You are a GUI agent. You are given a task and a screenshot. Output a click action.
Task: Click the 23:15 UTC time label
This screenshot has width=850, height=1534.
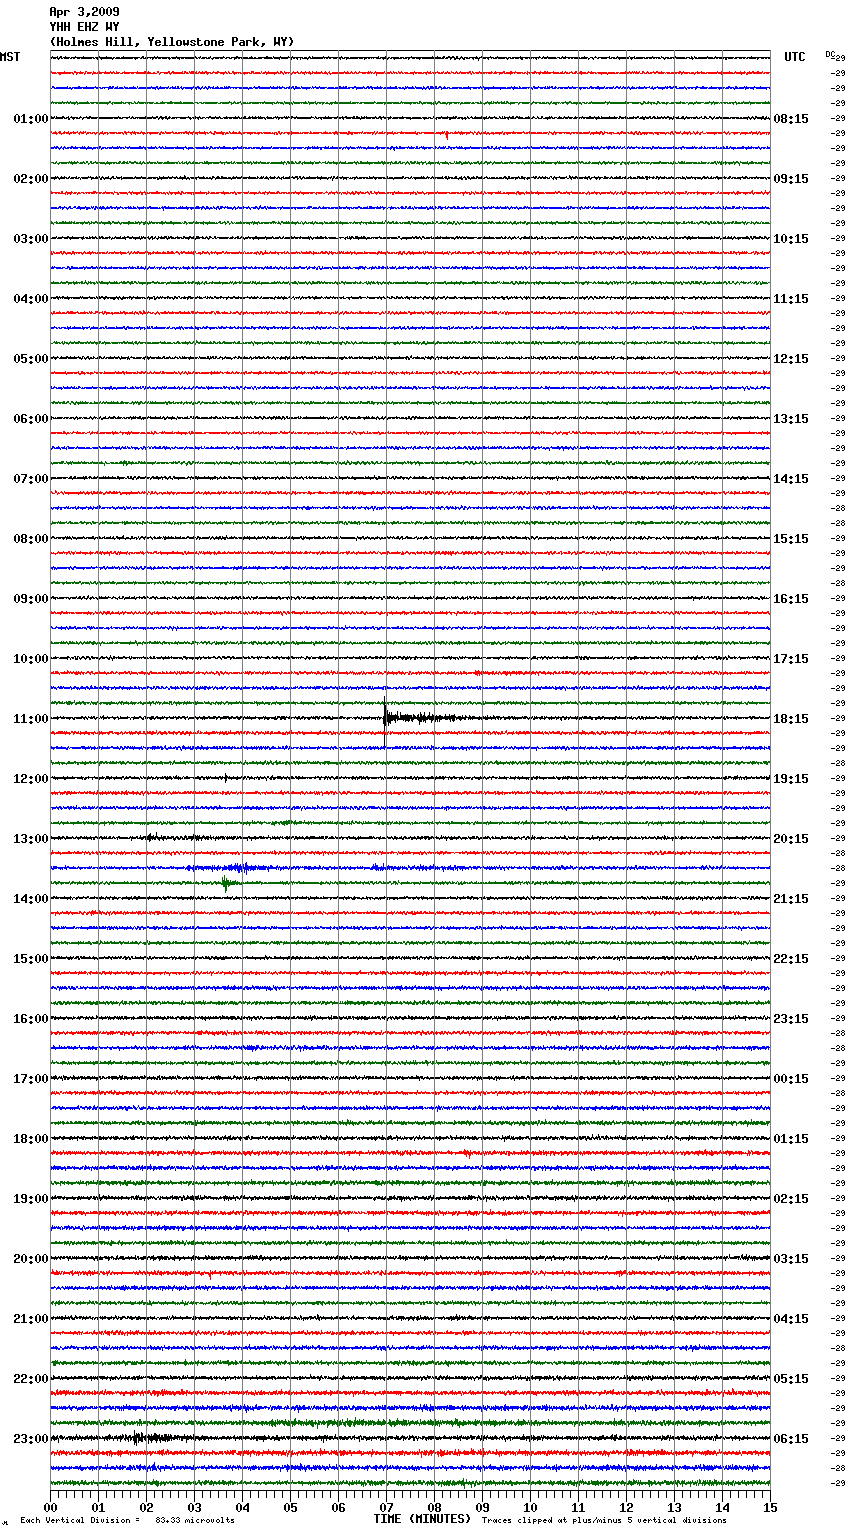791,1019
